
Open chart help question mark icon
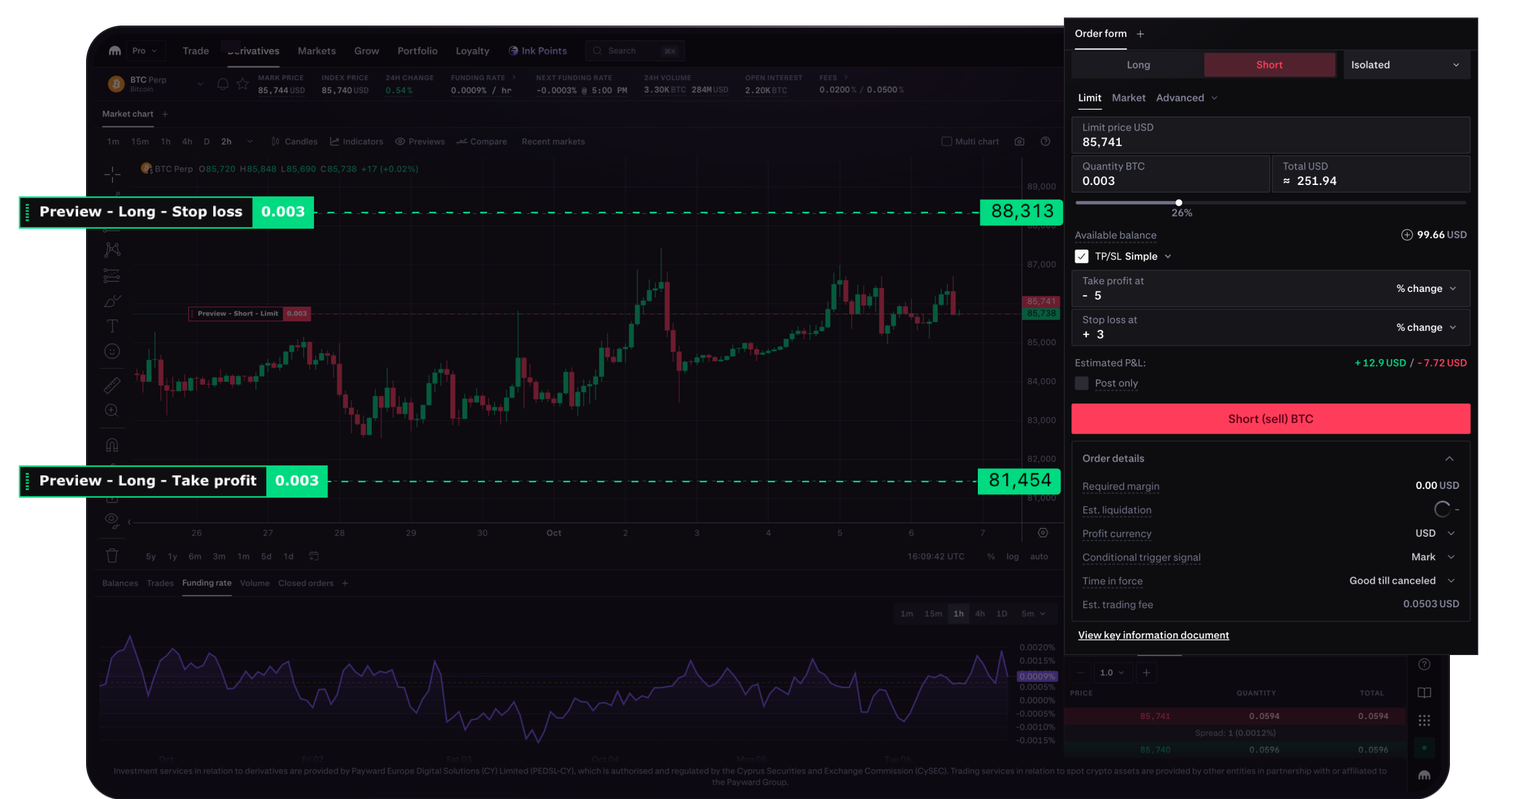pyautogui.click(x=1045, y=142)
